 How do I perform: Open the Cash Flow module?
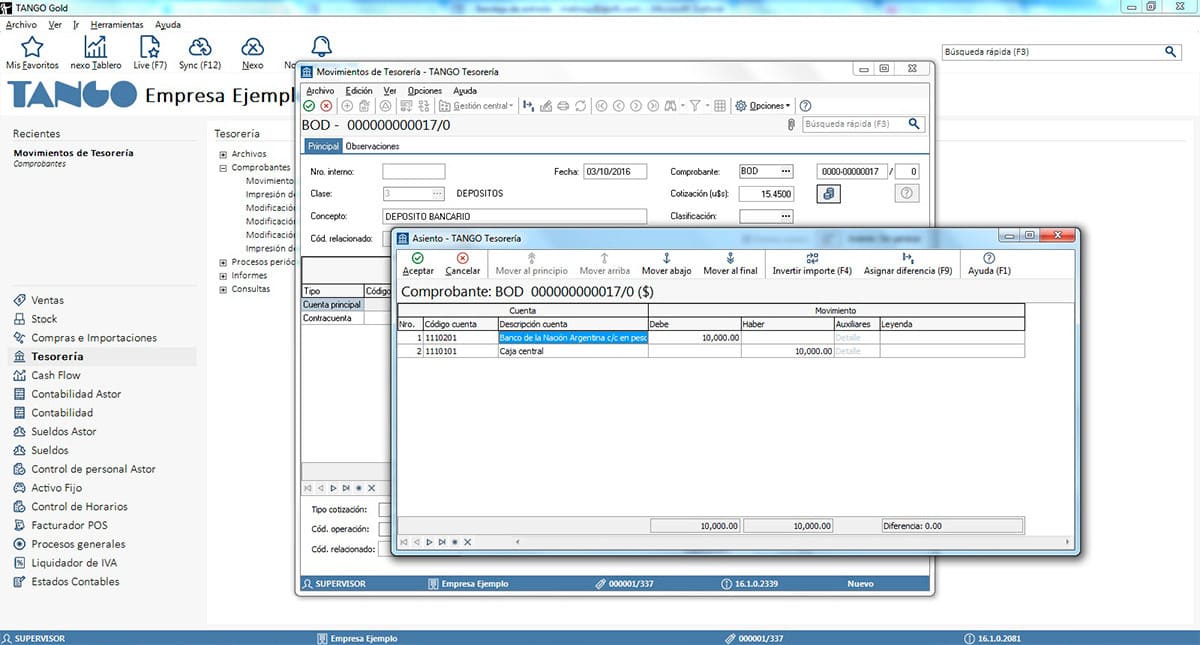(x=56, y=375)
